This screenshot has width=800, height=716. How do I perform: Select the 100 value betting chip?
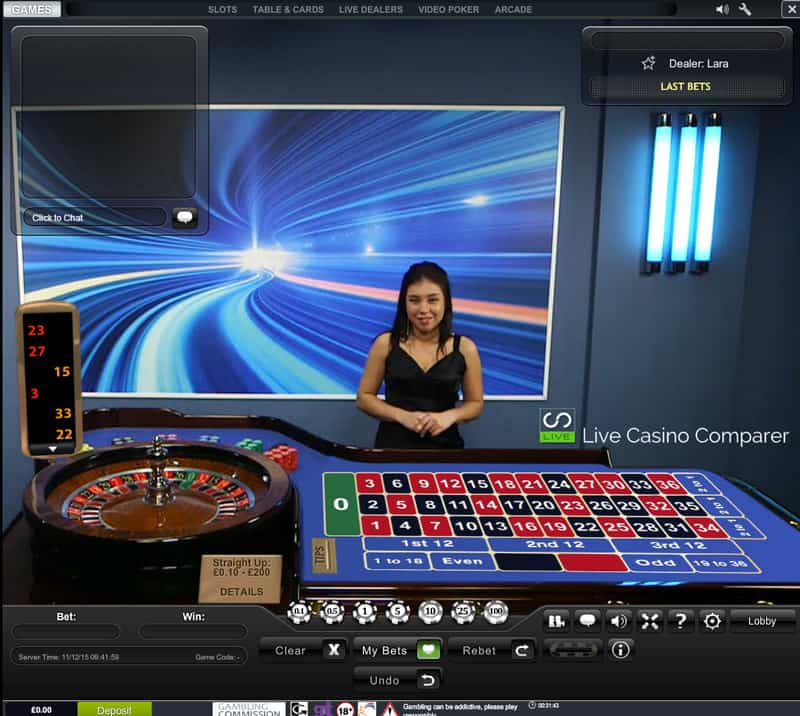click(495, 611)
